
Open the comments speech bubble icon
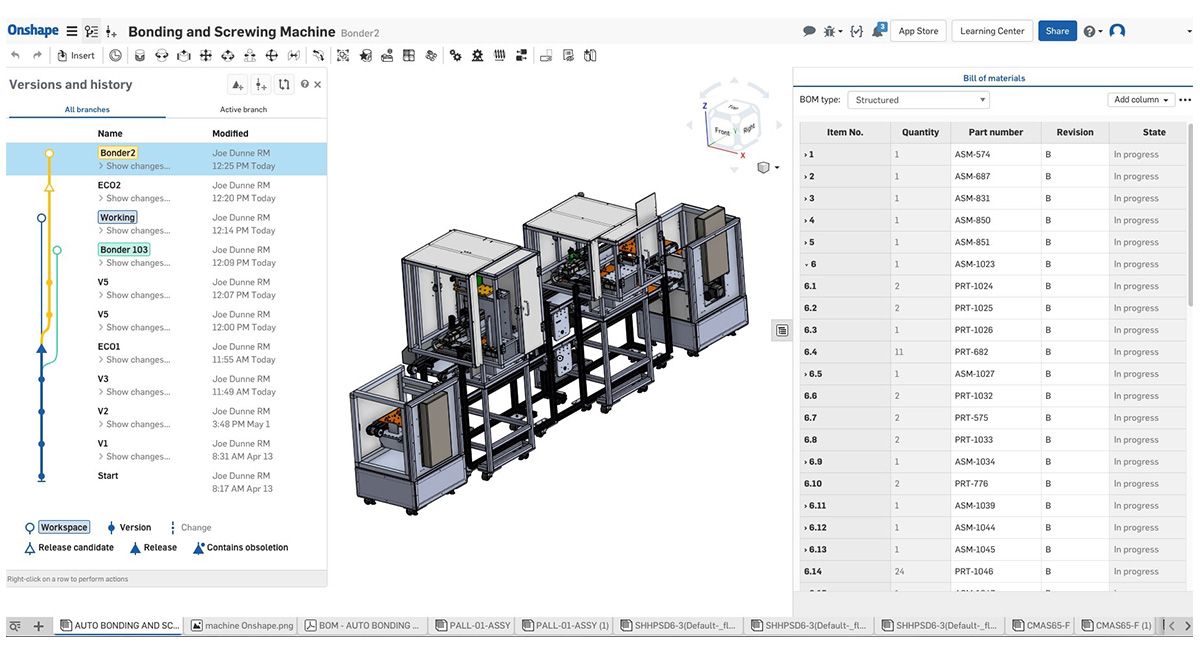pos(809,31)
